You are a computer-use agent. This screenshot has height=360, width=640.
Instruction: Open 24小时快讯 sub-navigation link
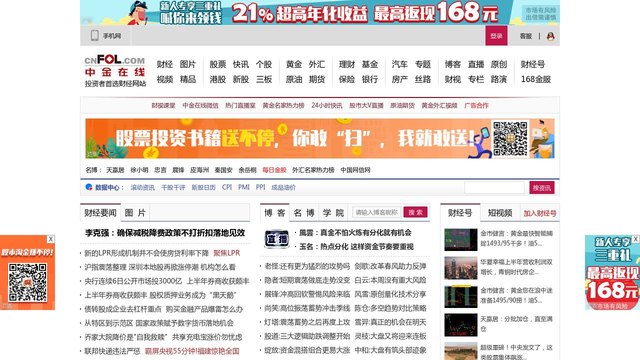pos(327,105)
